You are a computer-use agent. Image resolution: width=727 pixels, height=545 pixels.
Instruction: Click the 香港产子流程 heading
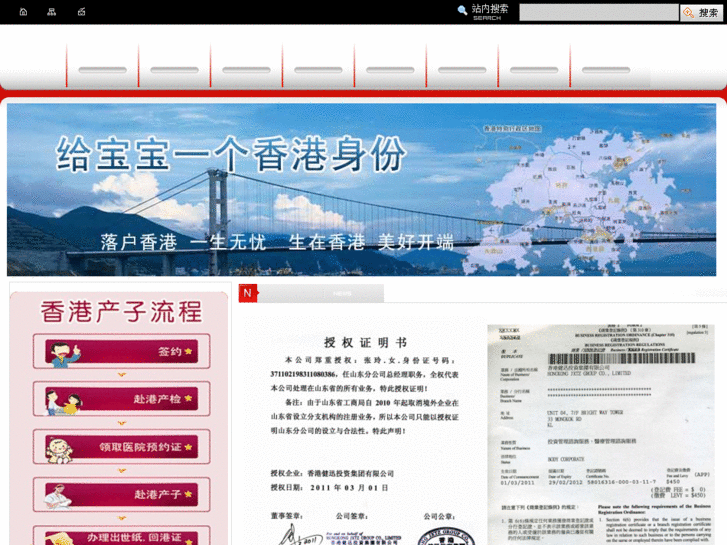tap(121, 311)
